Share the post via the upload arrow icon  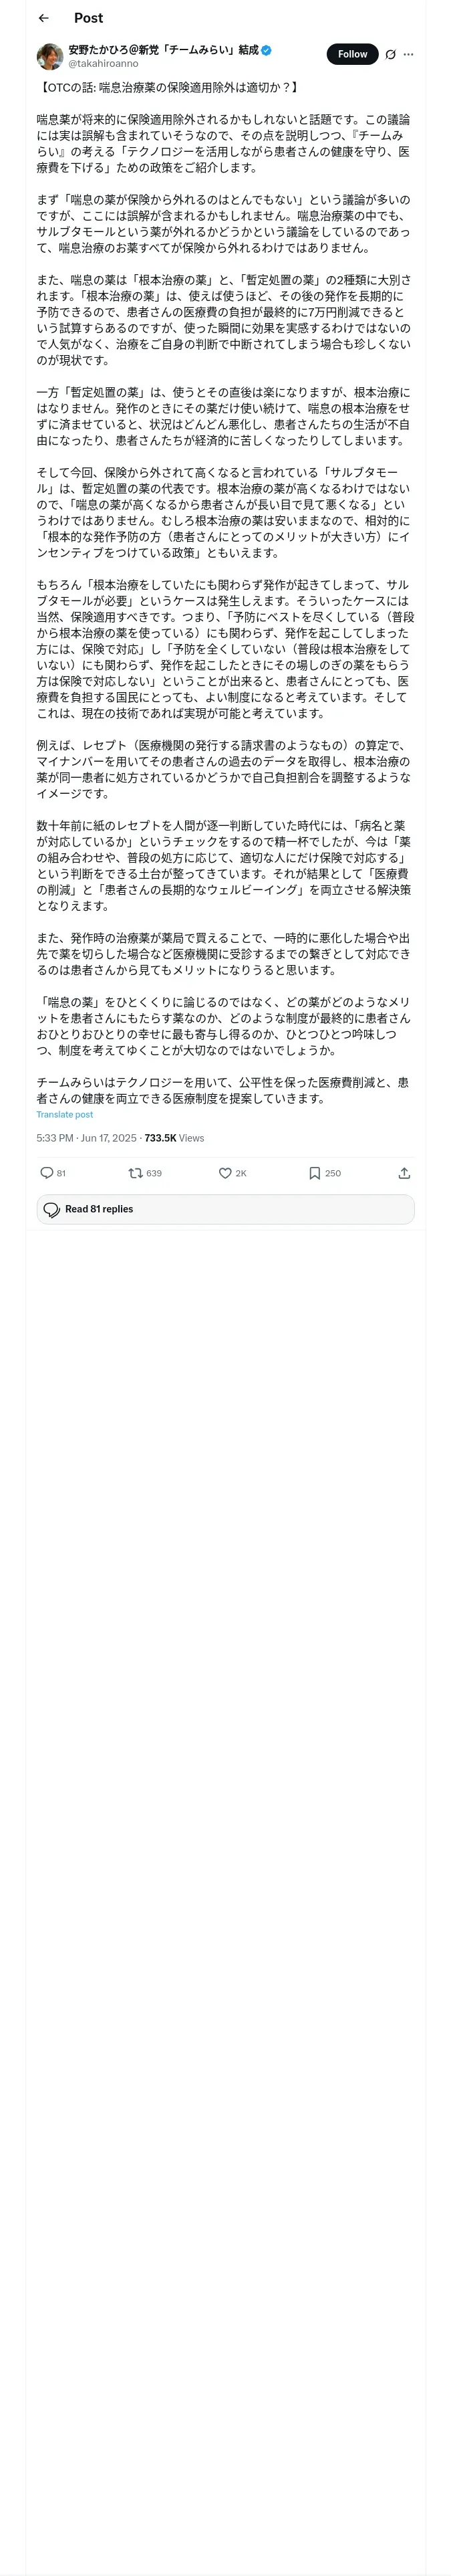[x=404, y=1173]
